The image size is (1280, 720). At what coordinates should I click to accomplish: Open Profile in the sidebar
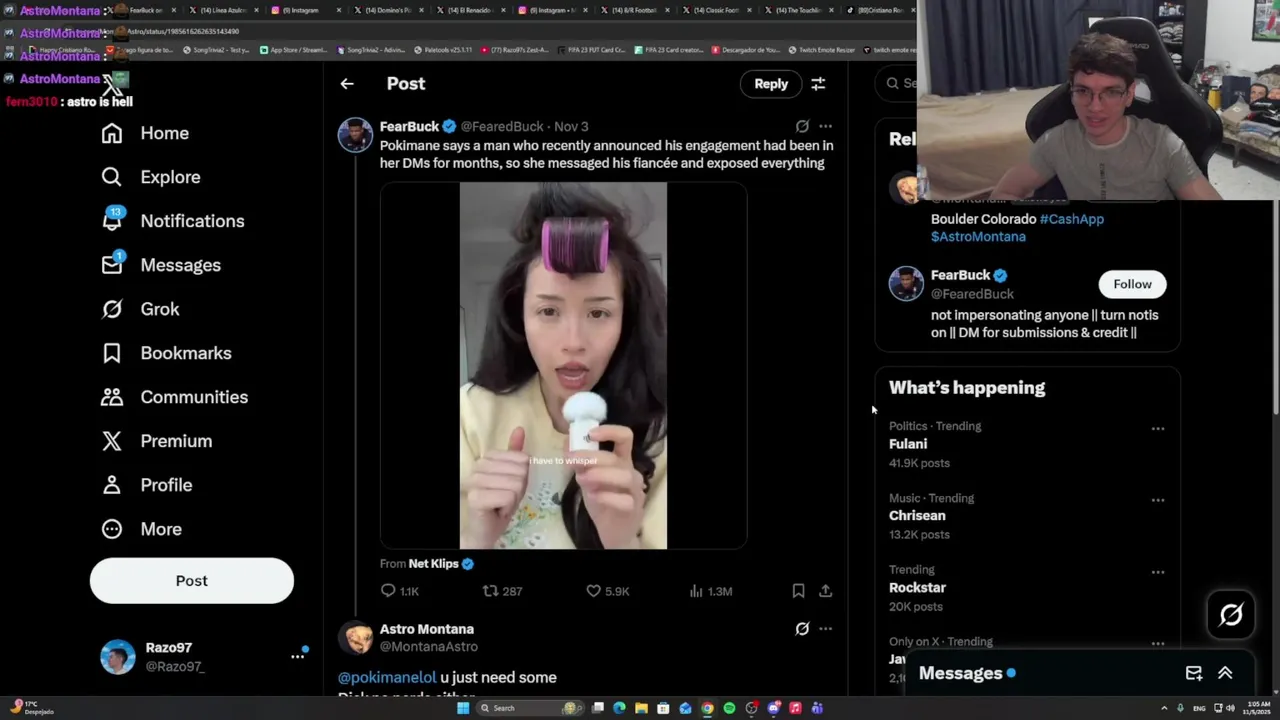[x=146, y=485]
